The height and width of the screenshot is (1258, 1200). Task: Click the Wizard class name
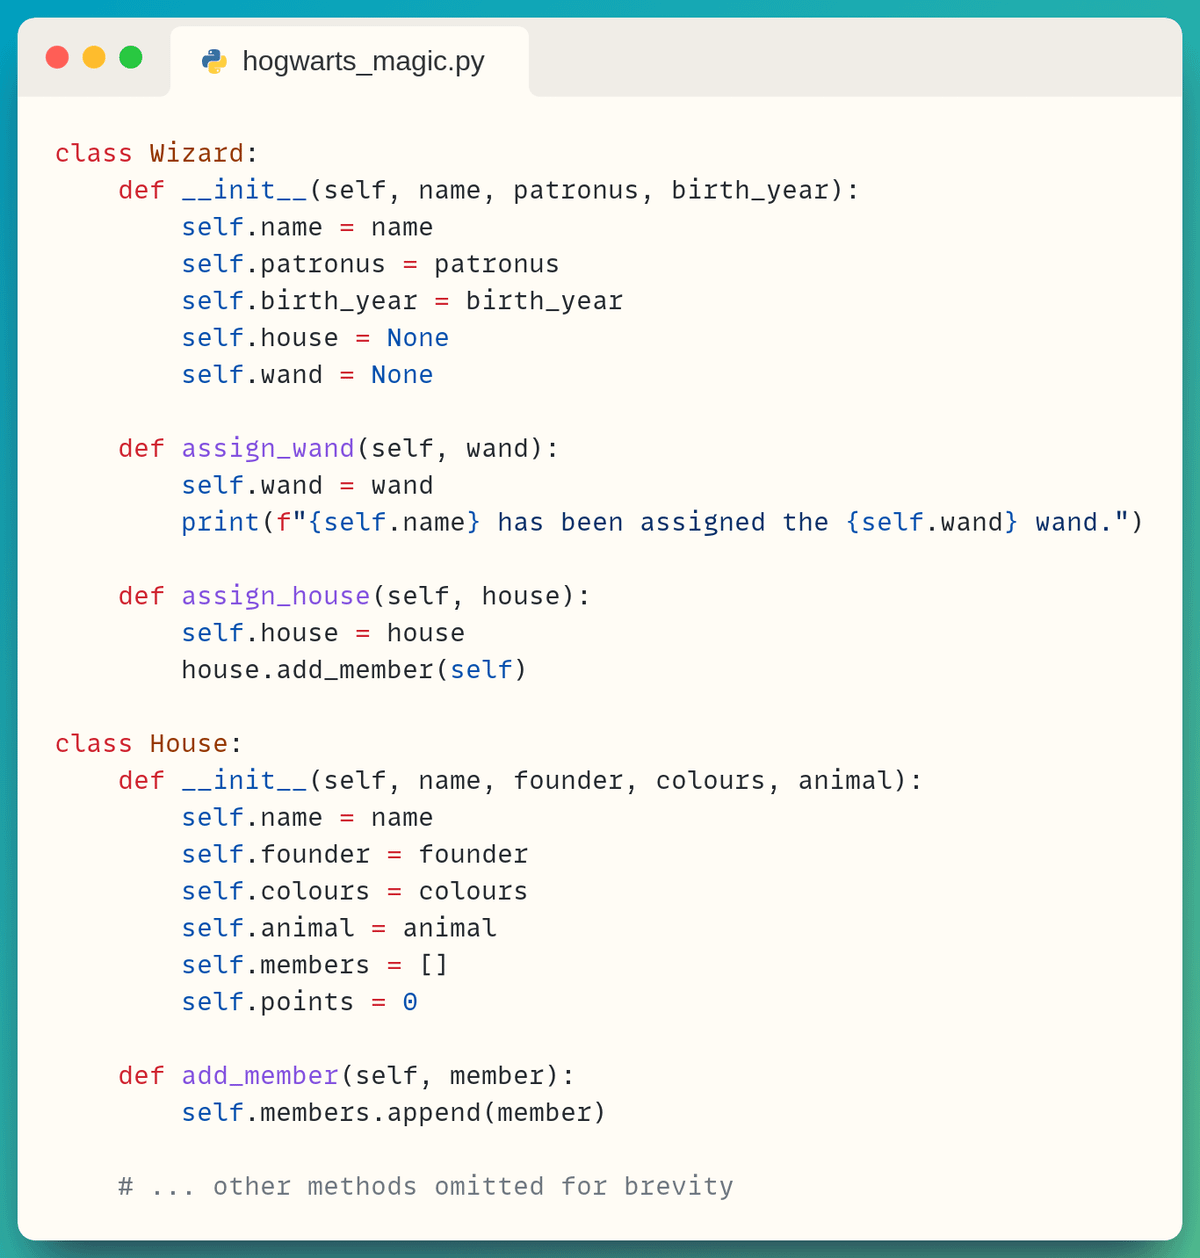point(197,153)
